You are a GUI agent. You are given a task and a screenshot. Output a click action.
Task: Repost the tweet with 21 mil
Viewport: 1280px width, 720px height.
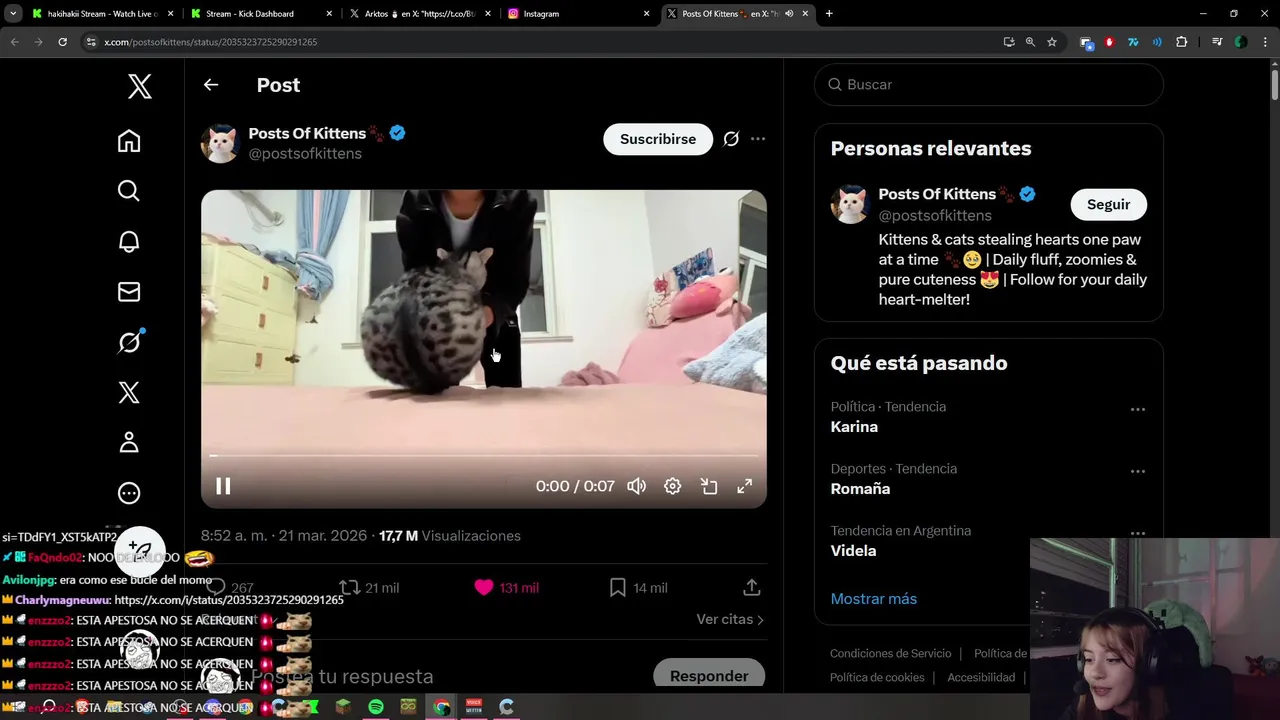(x=369, y=588)
